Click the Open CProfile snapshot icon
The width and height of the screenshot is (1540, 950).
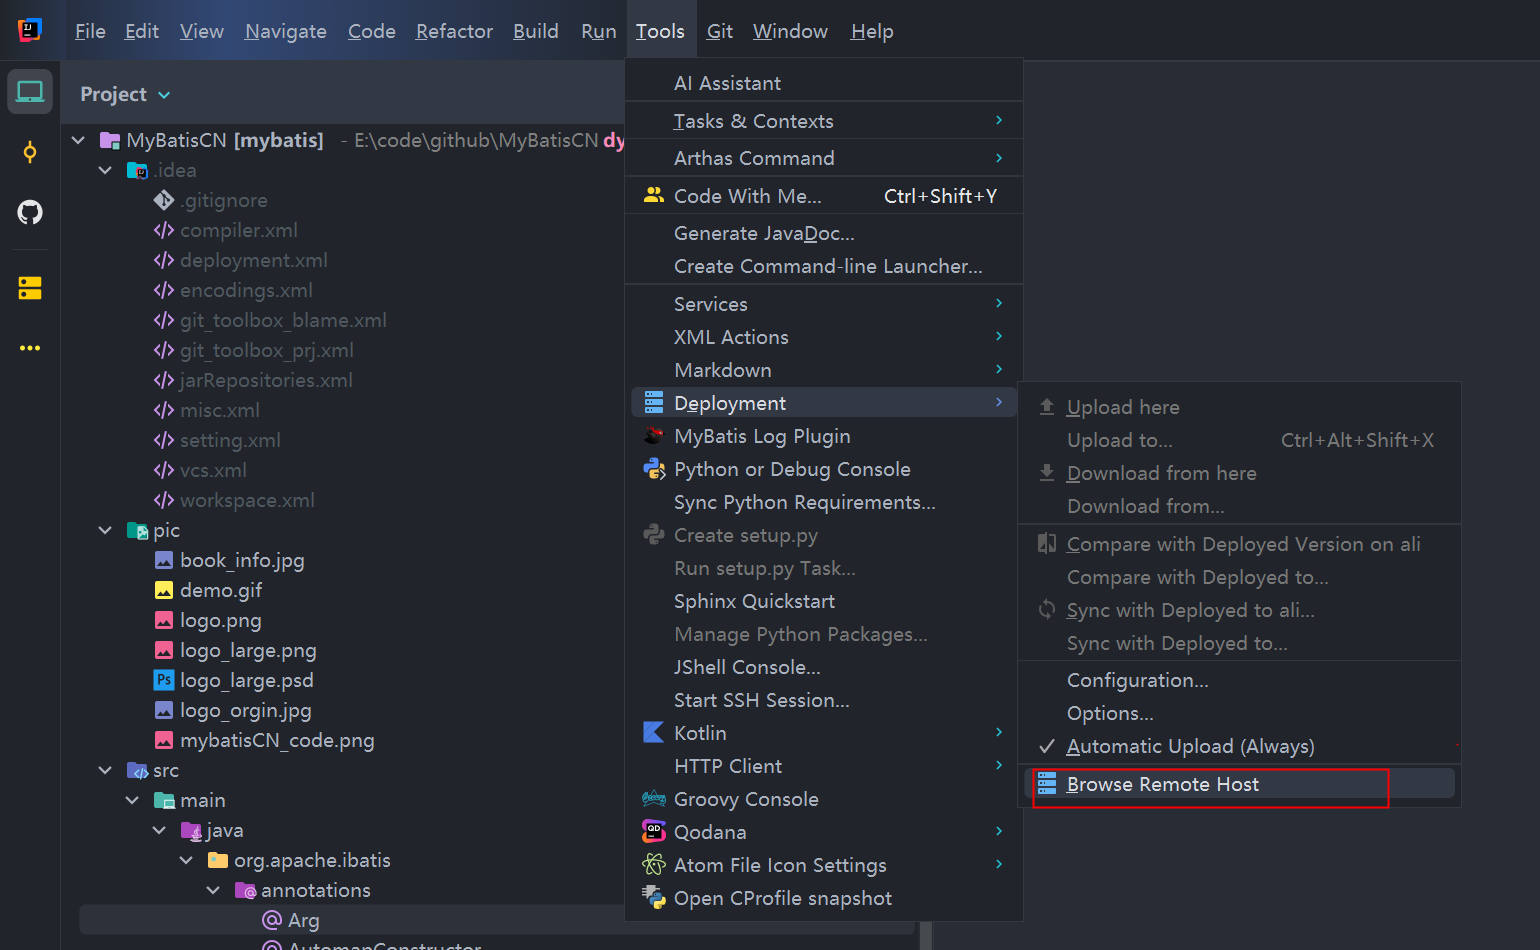pos(654,897)
